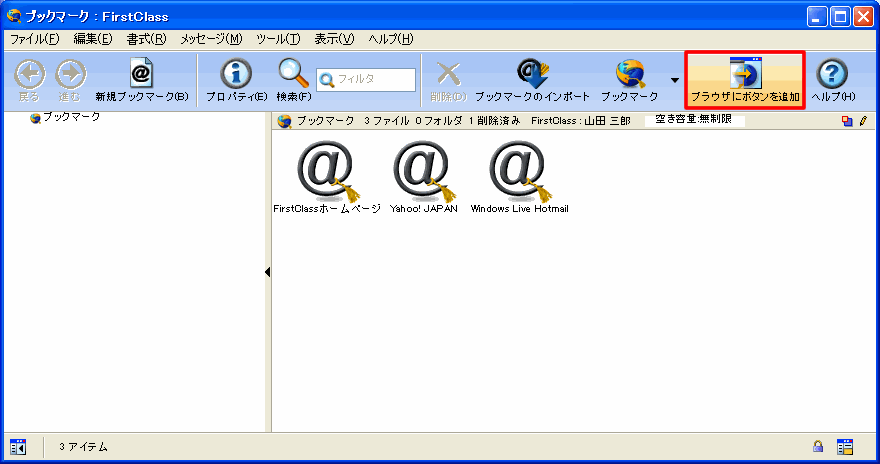This screenshot has height=464, width=880.
Task: Open the ツール(T) menu
Action: [277, 39]
